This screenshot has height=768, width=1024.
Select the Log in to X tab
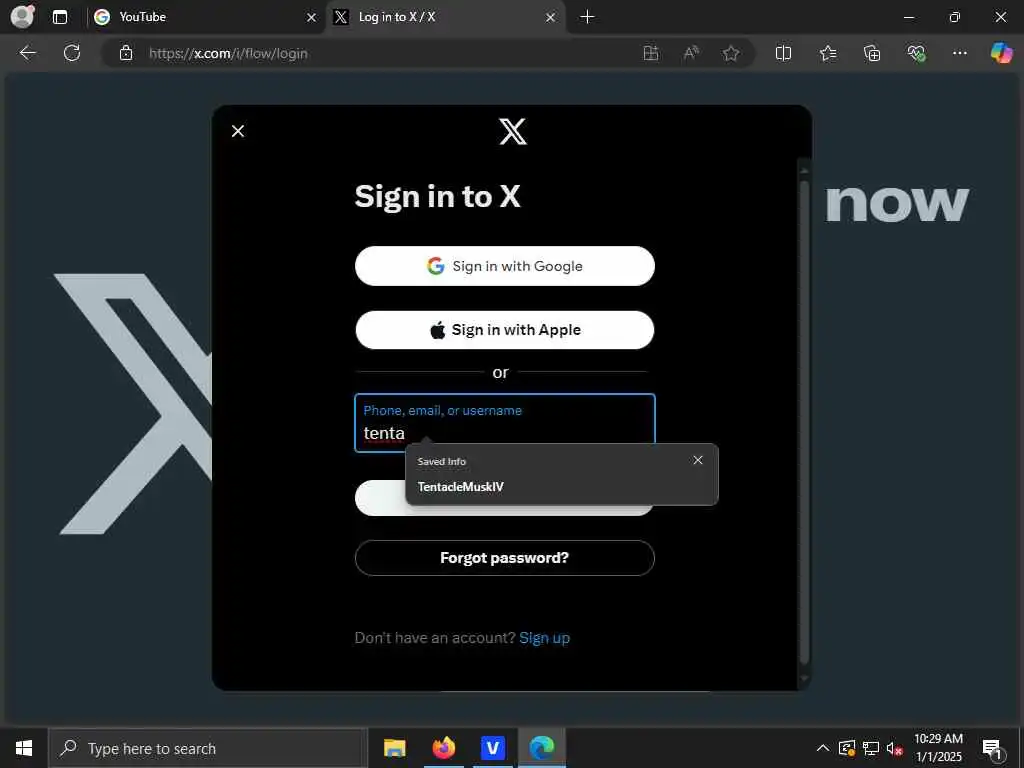click(445, 17)
